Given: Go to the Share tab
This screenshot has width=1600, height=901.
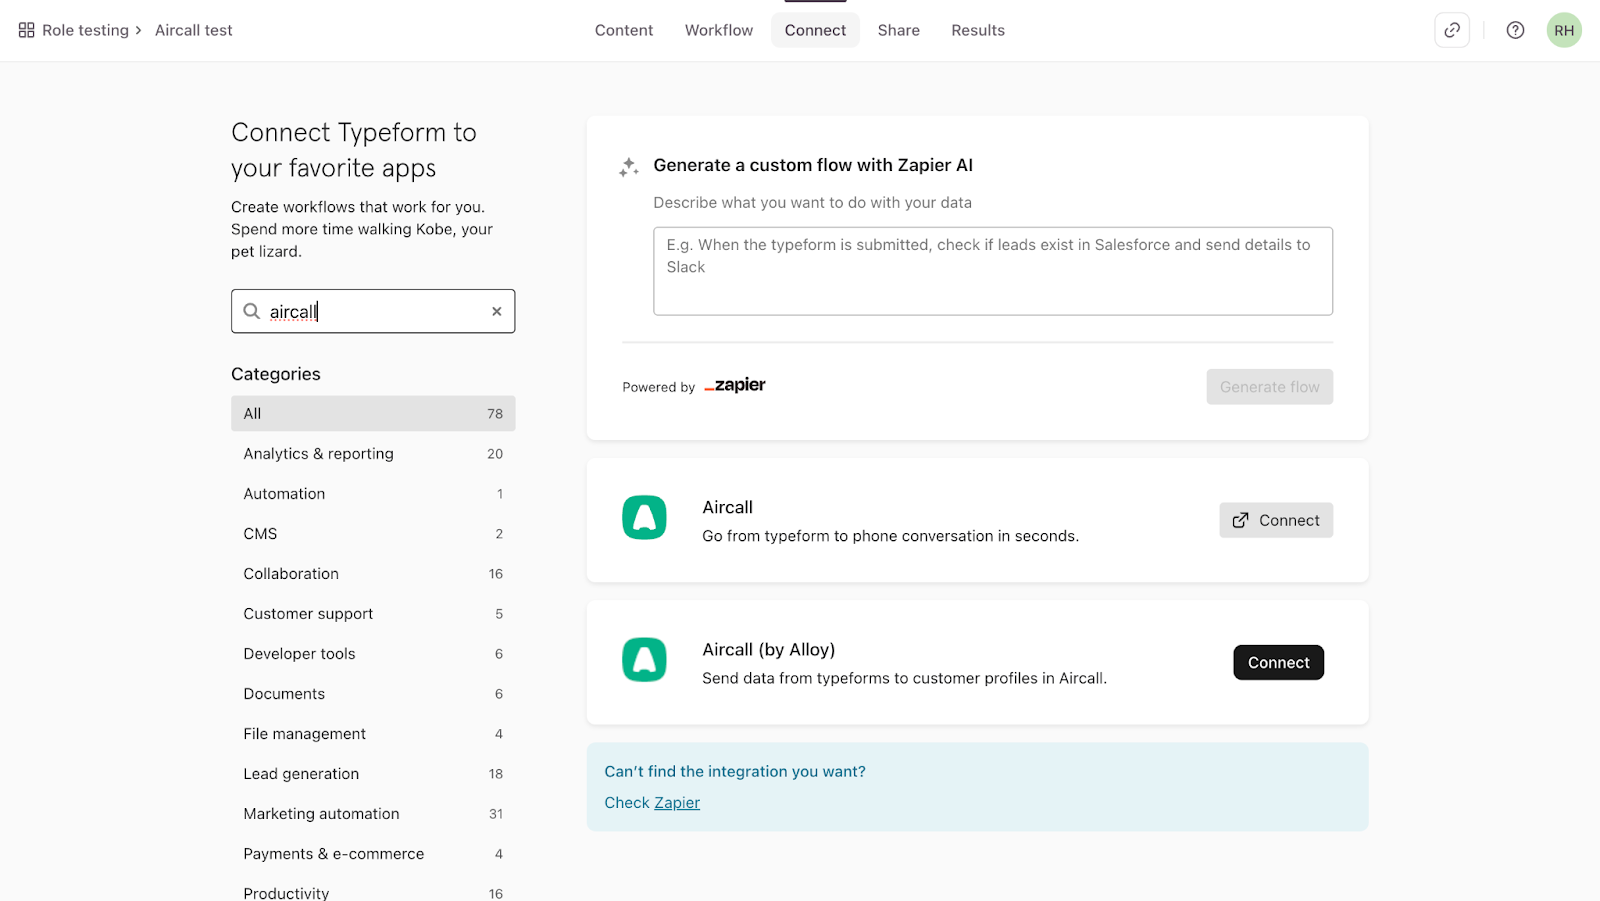Looking at the screenshot, I should click(899, 30).
